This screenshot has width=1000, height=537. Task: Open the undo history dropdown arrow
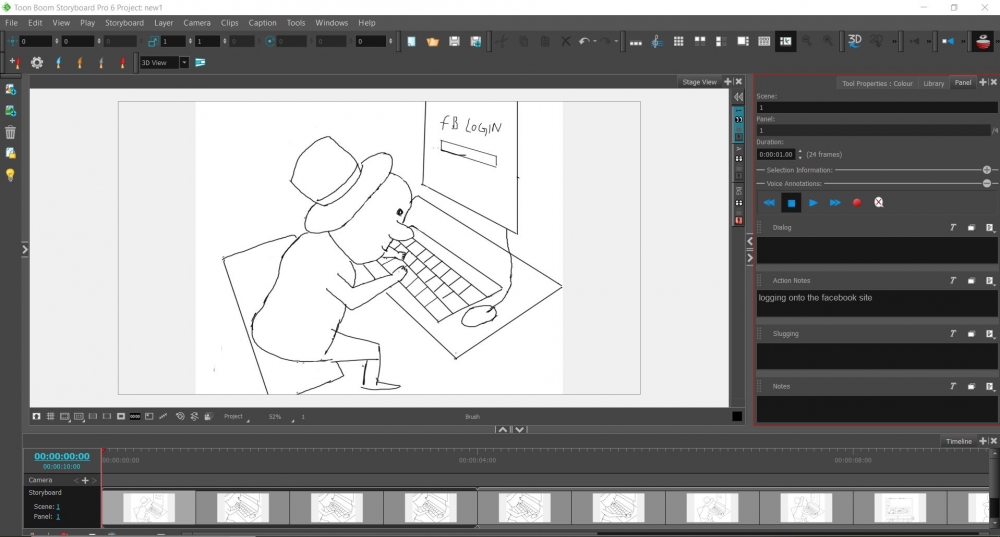pyautogui.click(x=595, y=41)
